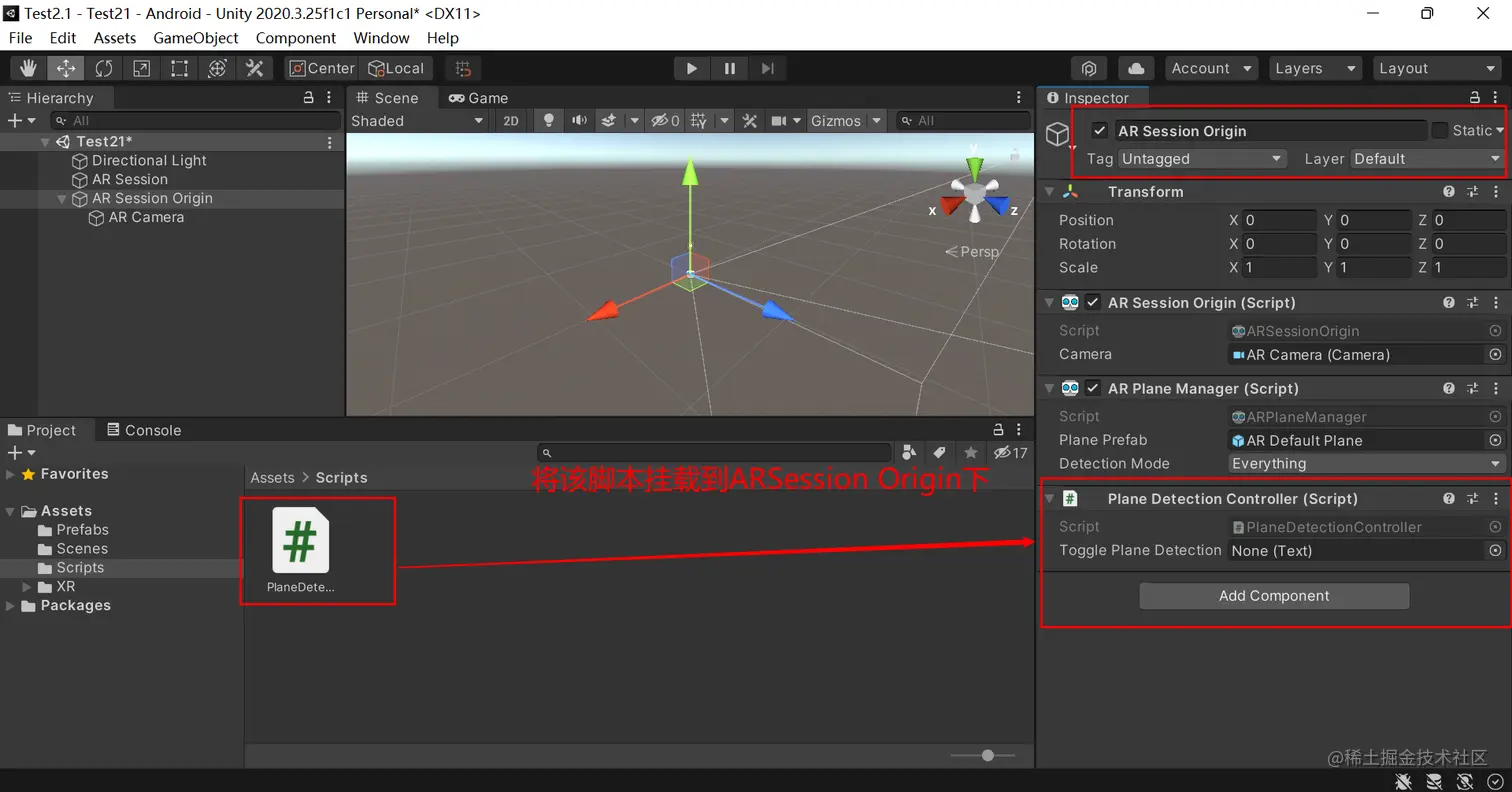This screenshot has width=1512, height=792.
Task: Open the GameObject menu
Action: pos(196,37)
